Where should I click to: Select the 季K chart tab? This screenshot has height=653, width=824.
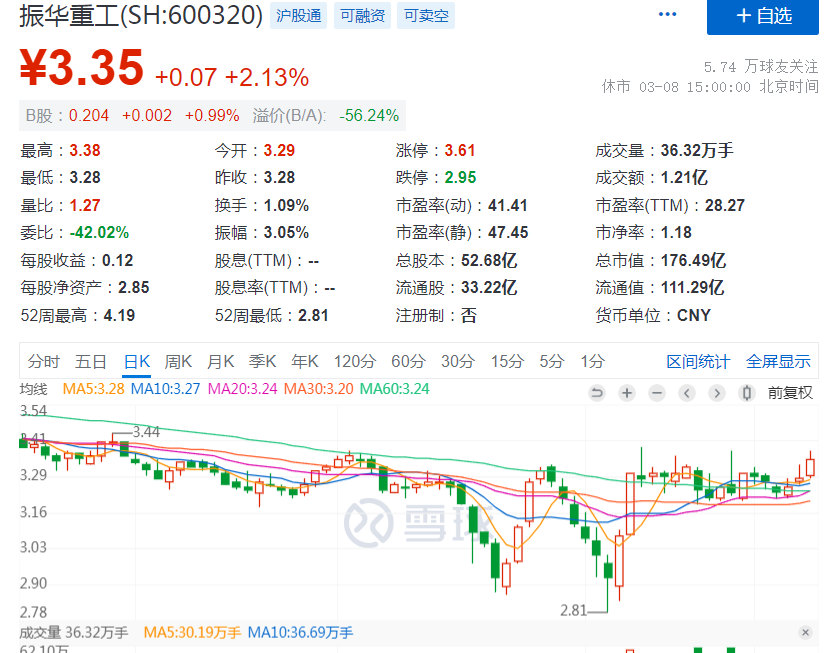(x=262, y=361)
